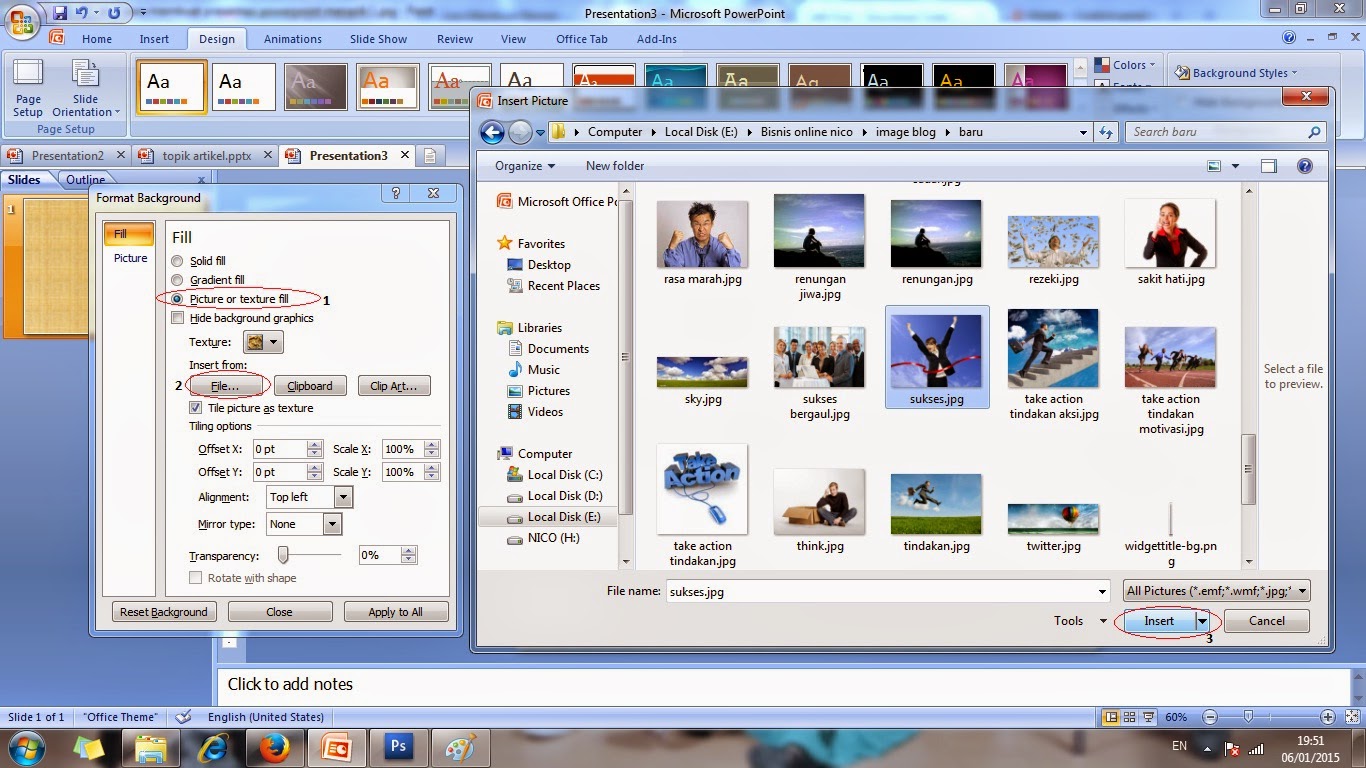Screen dimensions: 1366x768
Task: Open the Organize menu in Insert Picture
Action: coord(524,166)
